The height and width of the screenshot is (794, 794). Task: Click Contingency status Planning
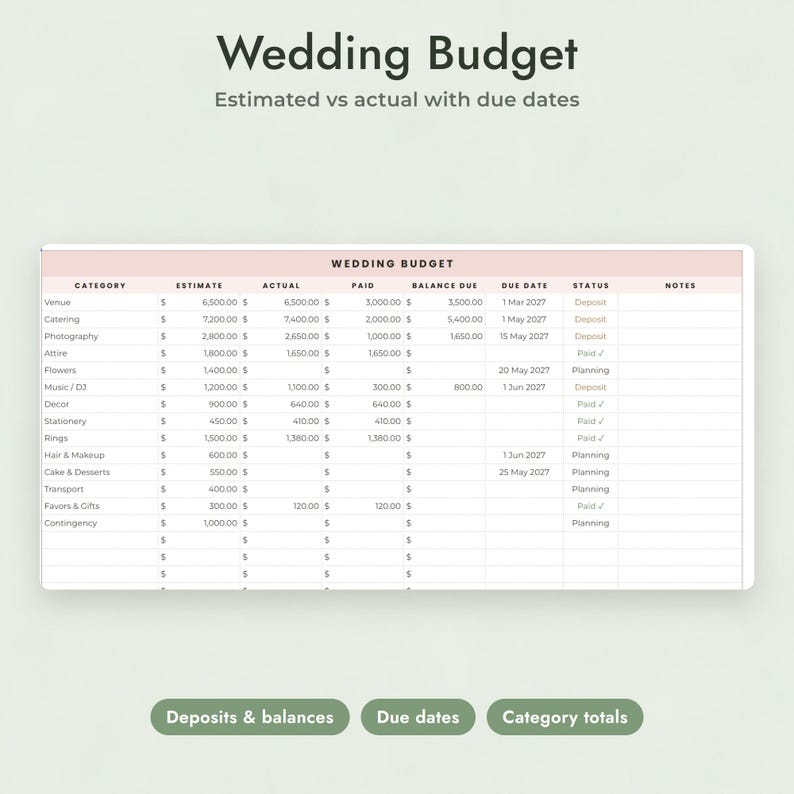point(590,523)
